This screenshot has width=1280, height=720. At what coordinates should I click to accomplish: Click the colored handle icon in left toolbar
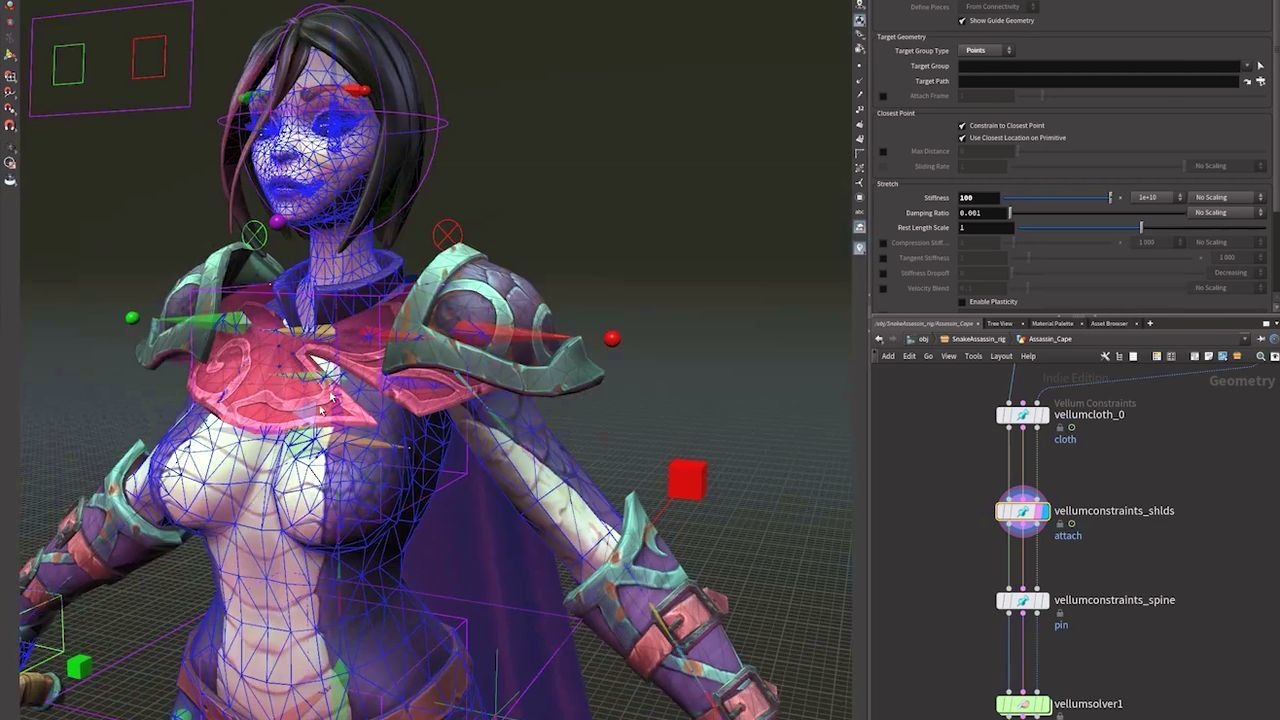pyautogui.click(x=10, y=56)
